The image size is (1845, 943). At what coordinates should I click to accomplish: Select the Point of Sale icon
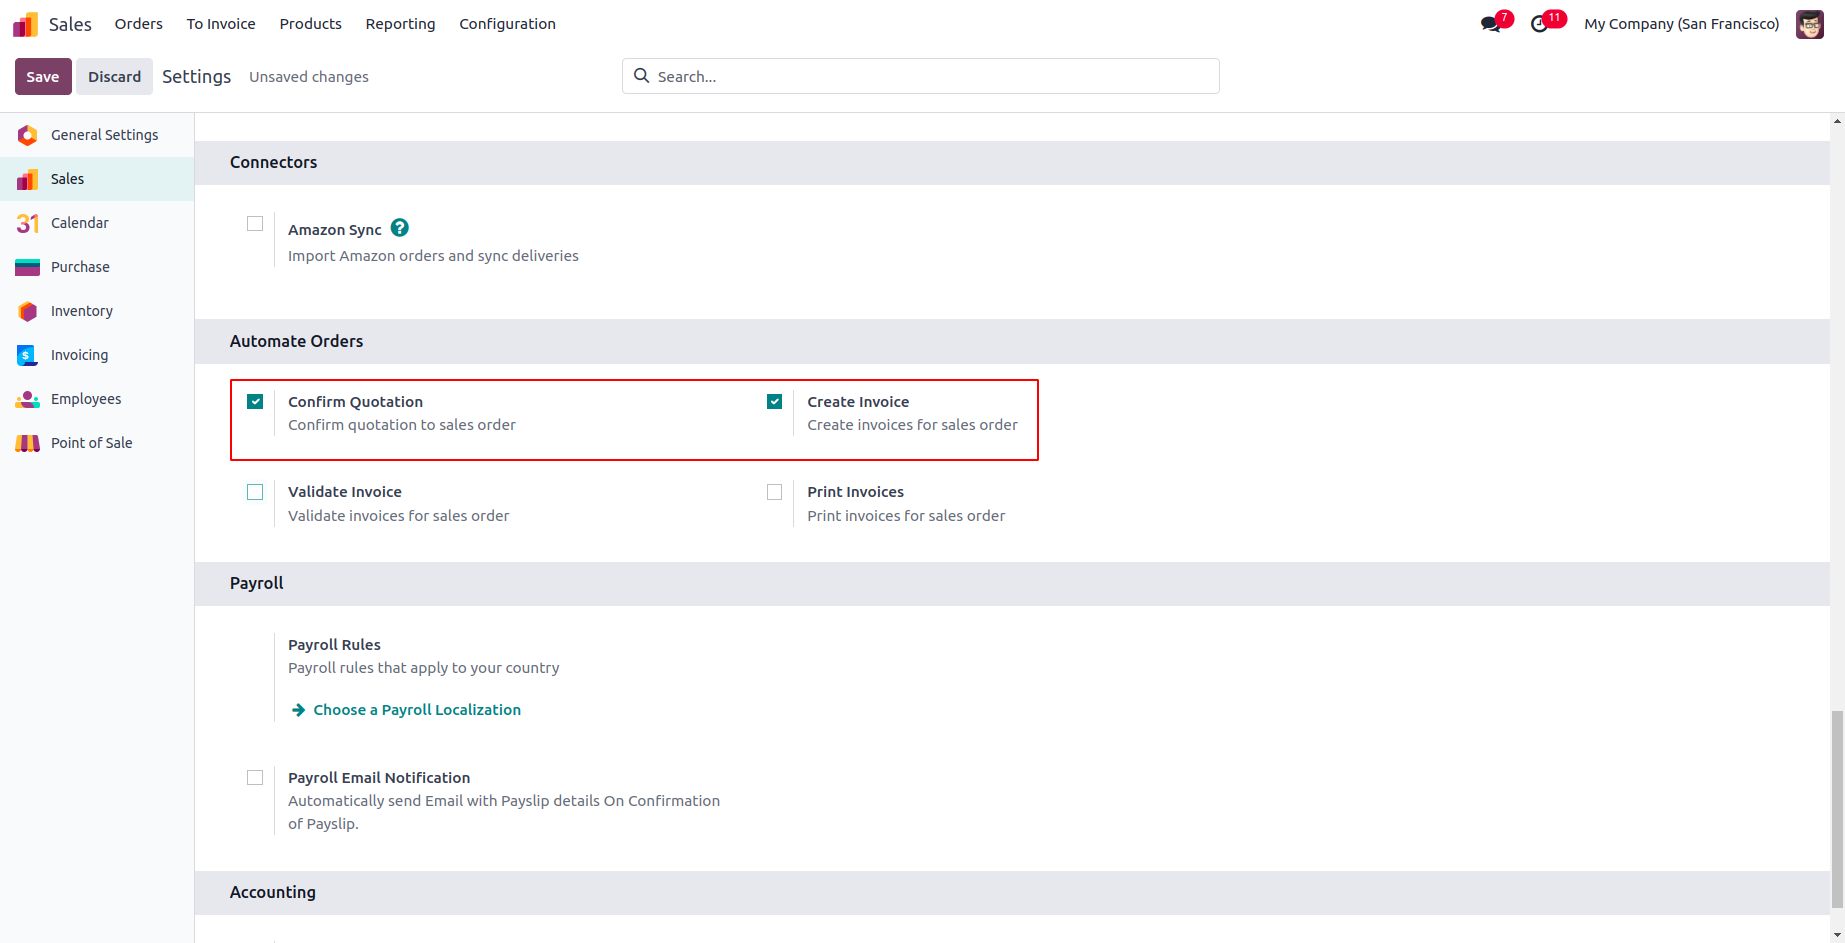pos(28,443)
